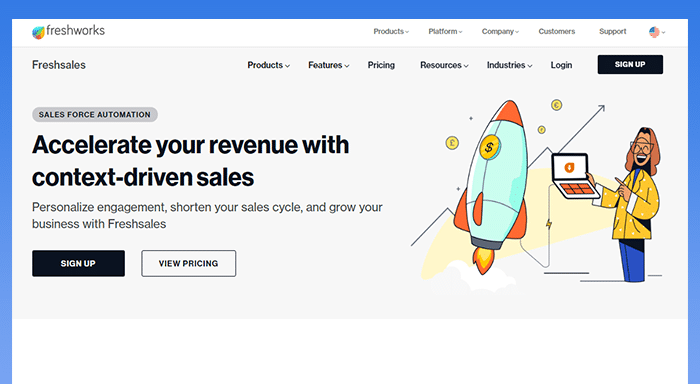Expand the top bar Products menu
The width and height of the screenshot is (700, 384).
coord(391,32)
